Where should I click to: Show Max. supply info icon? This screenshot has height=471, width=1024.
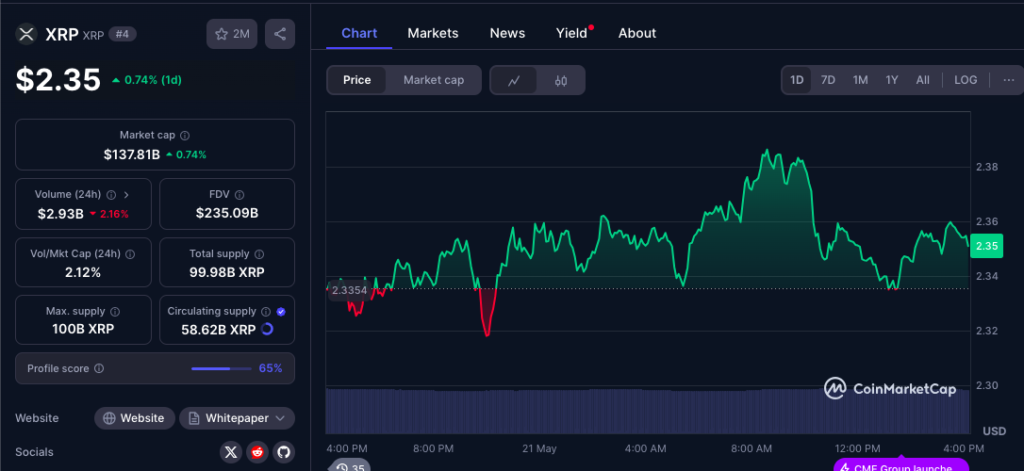pyautogui.click(x=115, y=312)
